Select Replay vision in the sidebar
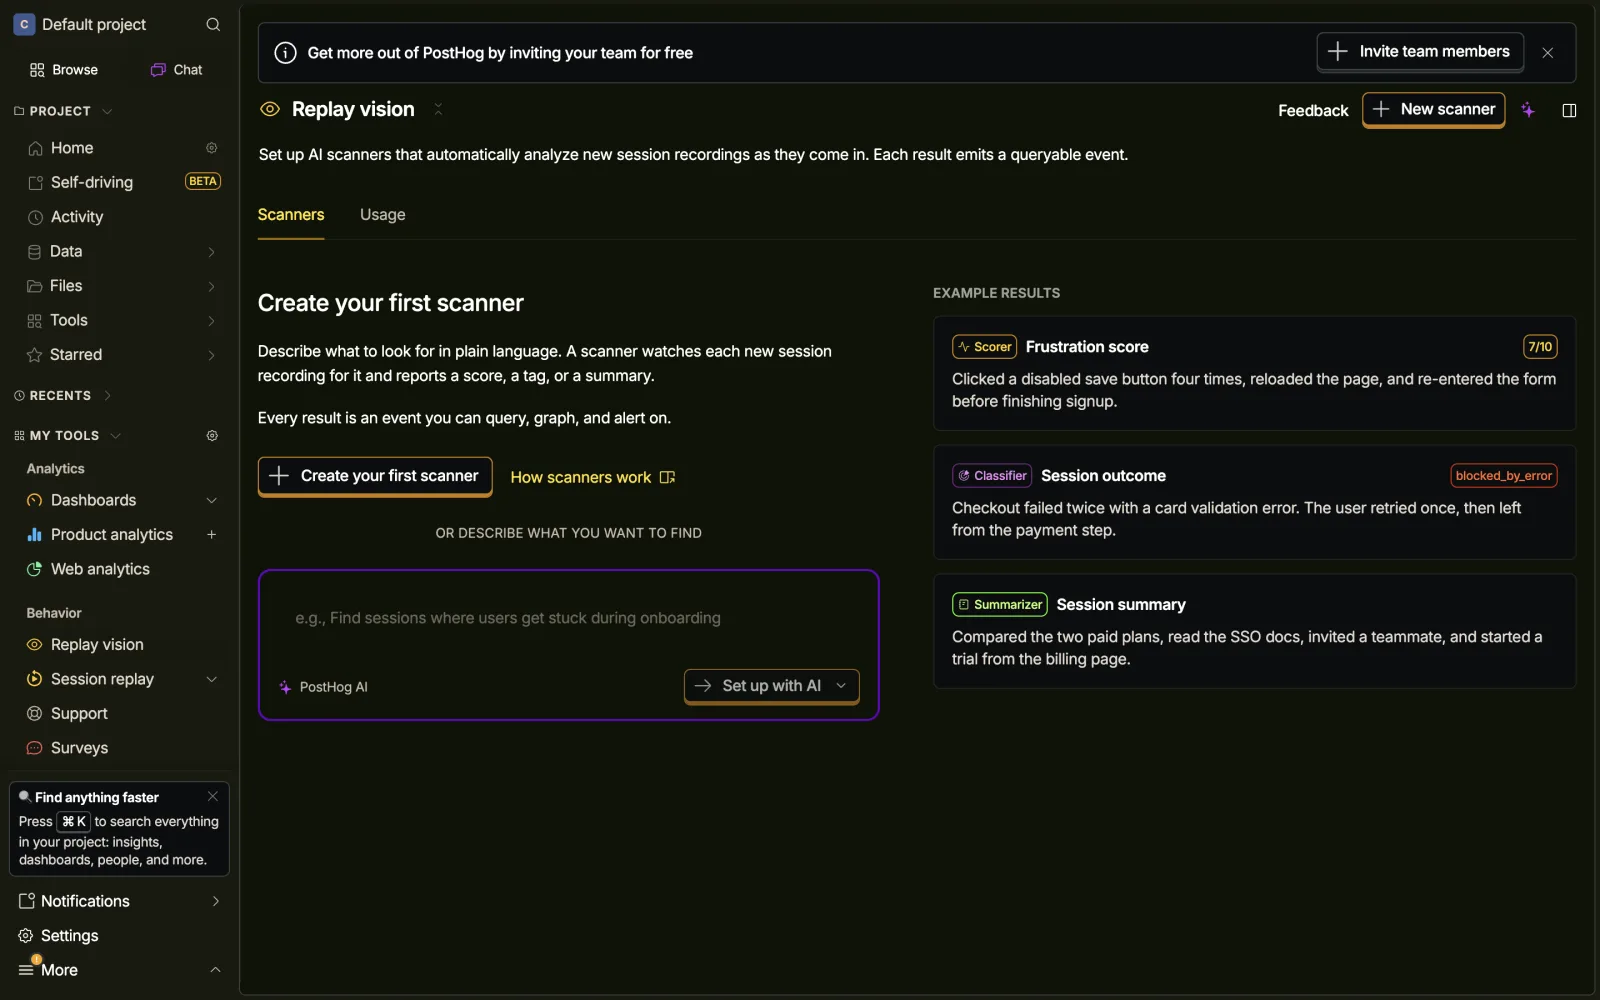 click(x=97, y=645)
